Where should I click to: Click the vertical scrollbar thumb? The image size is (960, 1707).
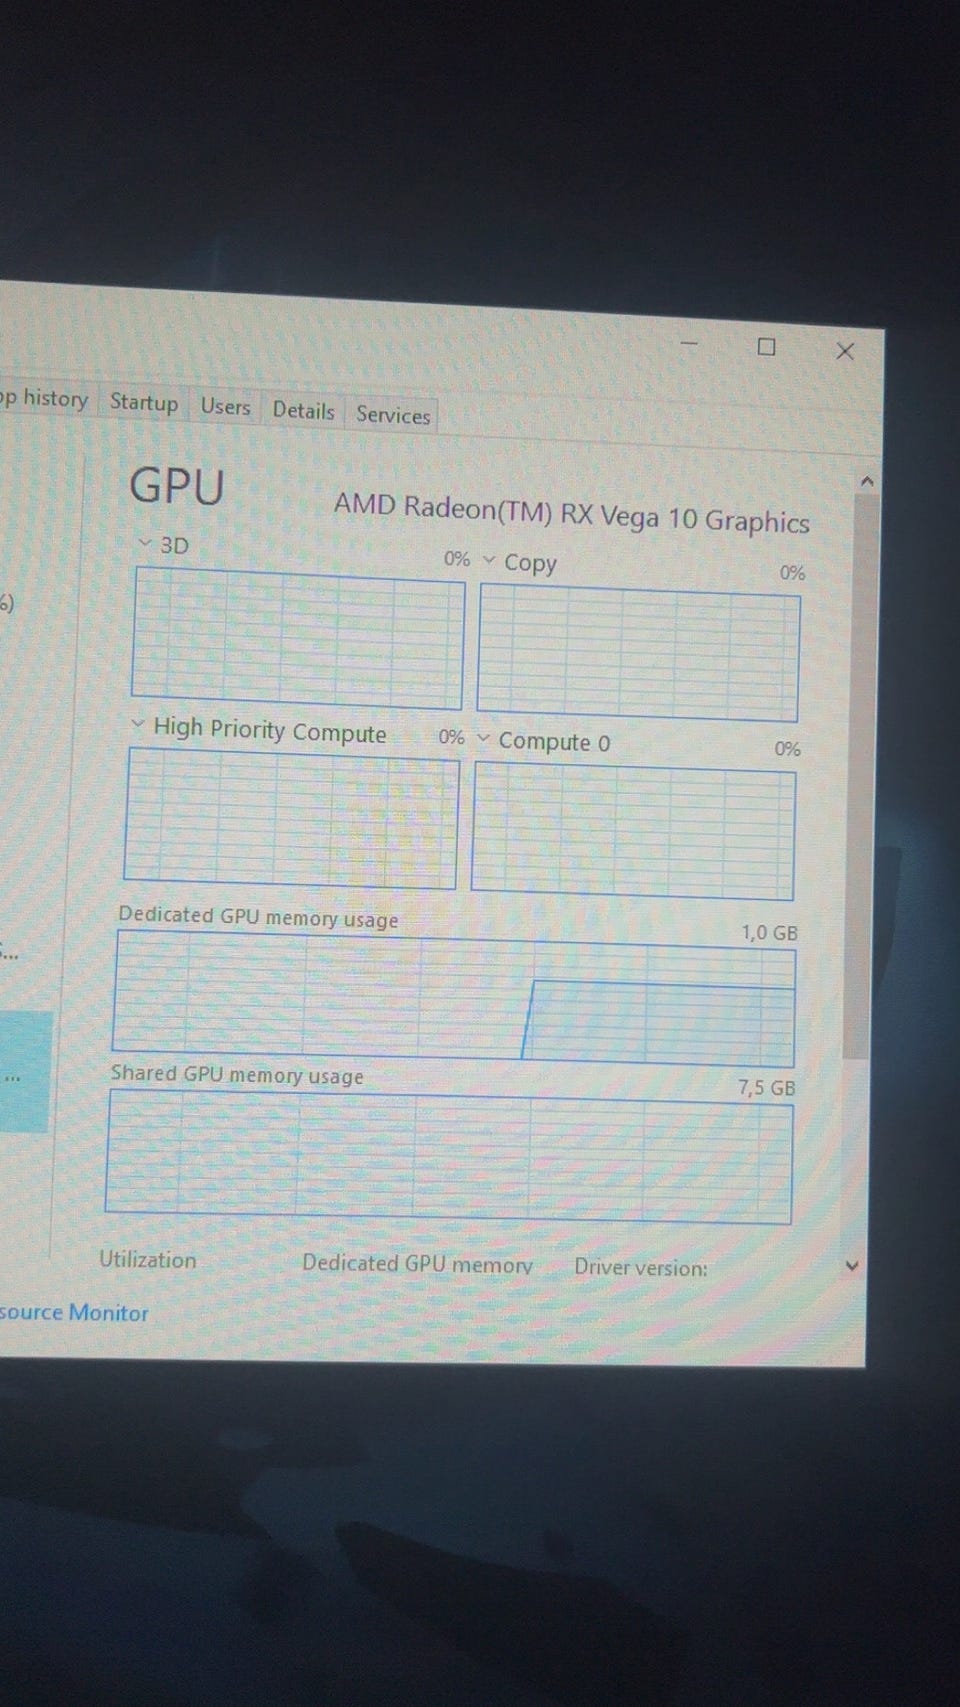[860, 775]
